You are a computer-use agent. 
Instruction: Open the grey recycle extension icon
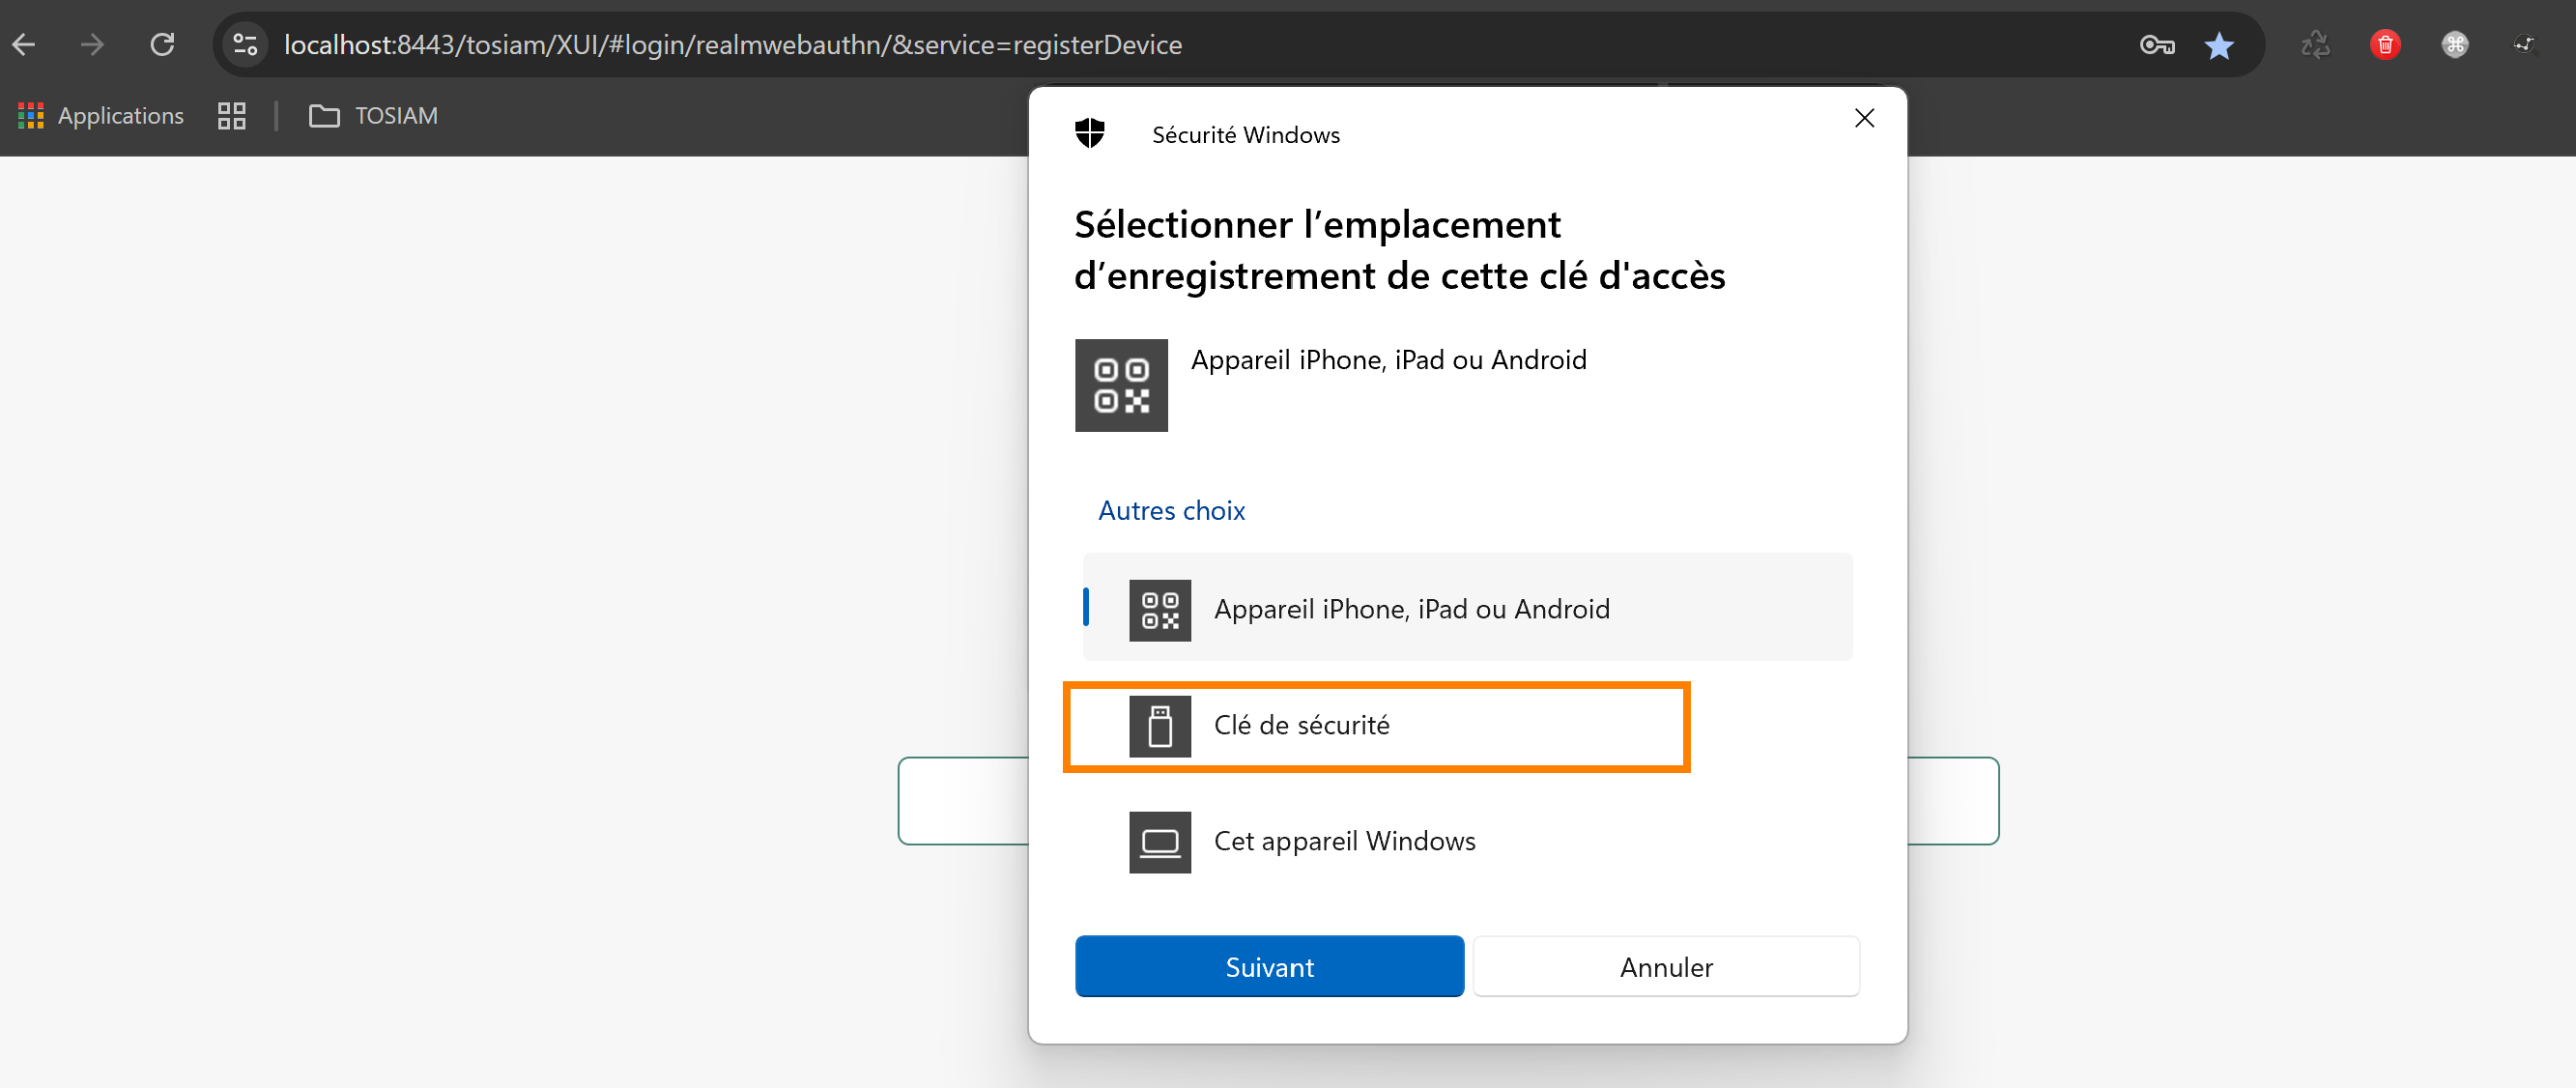[x=2315, y=45]
